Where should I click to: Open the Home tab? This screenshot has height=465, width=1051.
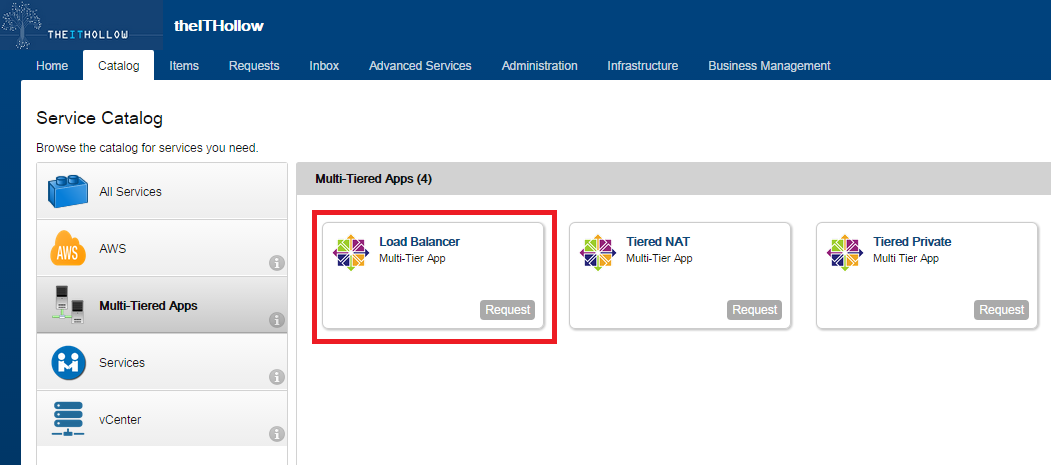pyautogui.click(x=52, y=66)
